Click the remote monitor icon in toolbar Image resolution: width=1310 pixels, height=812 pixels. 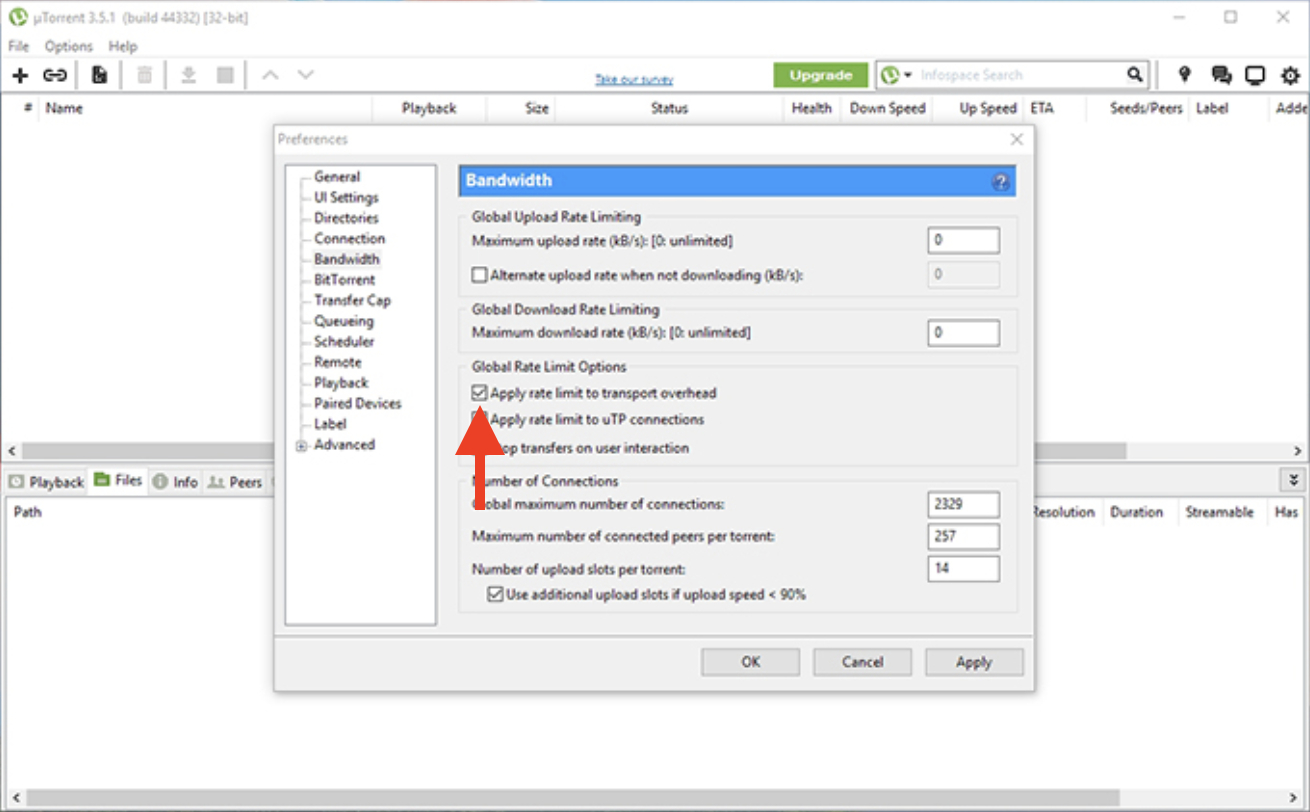1255,75
